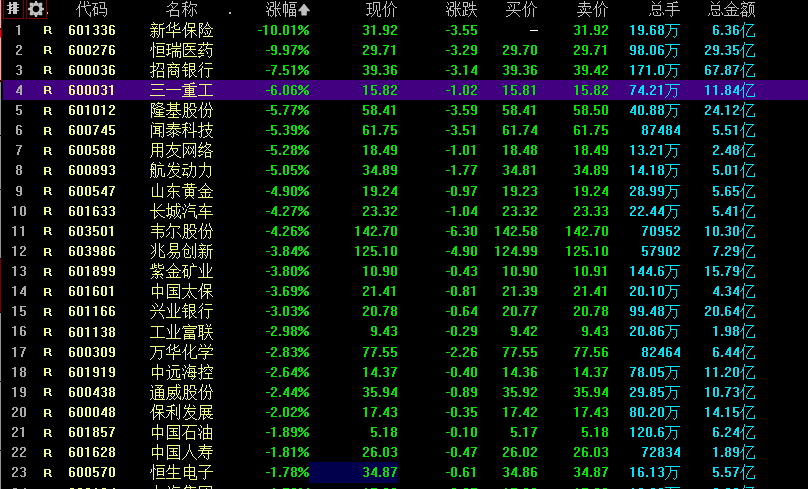808x489 pixels.
Task: Sort by 现价 column header
Action: [x=381, y=9]
